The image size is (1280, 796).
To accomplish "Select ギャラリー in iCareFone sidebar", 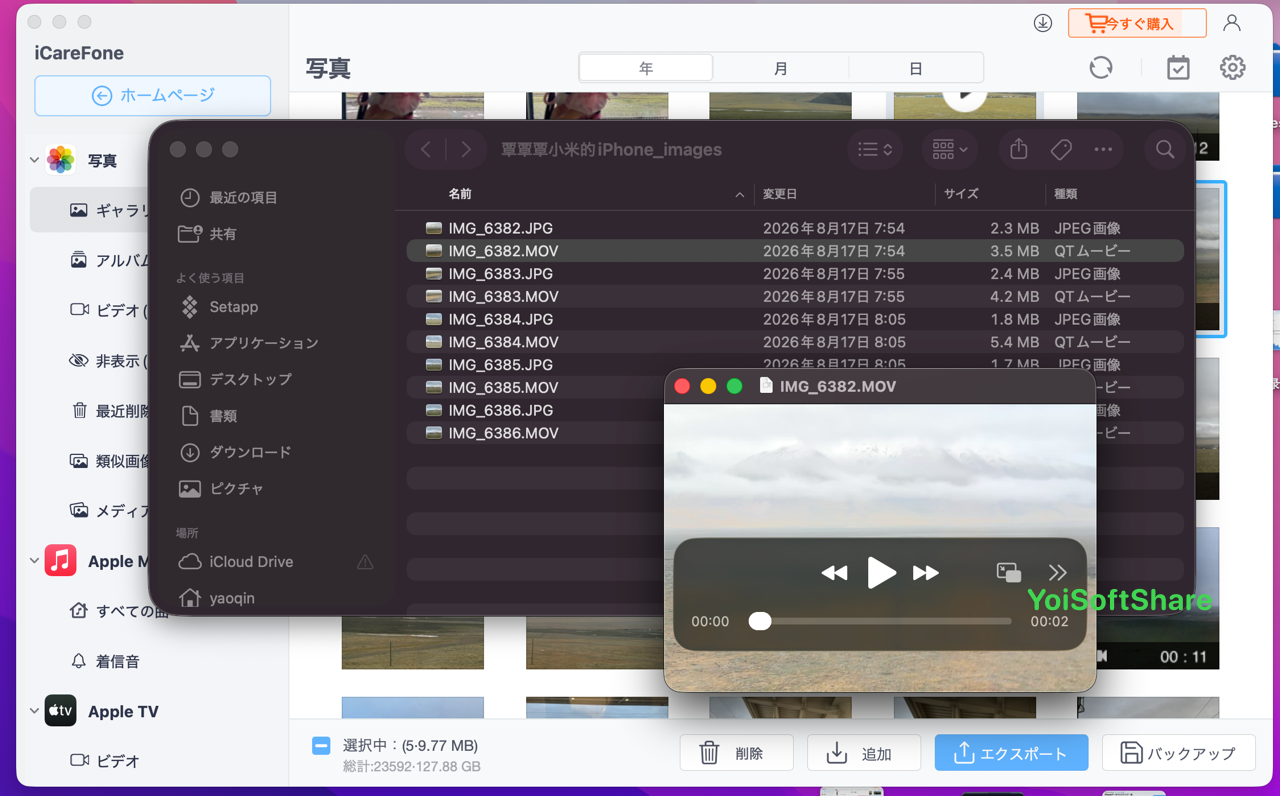I will (x=90, y=210).
